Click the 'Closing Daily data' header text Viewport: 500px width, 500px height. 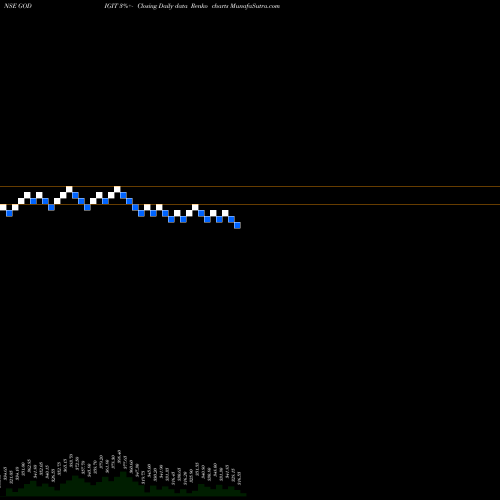point(163,6)
